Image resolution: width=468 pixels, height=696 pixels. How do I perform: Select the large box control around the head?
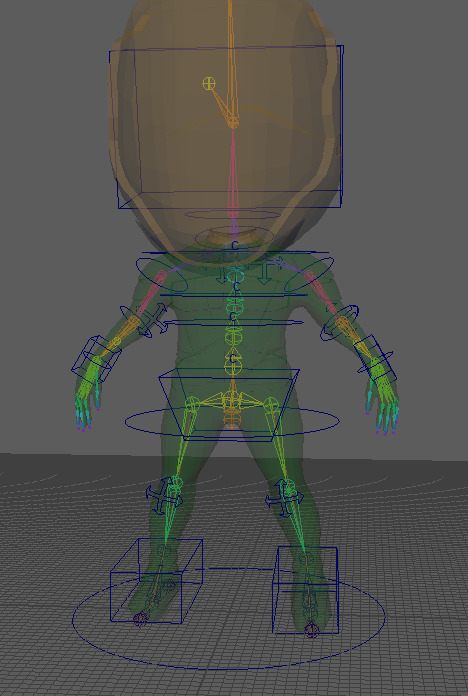point(226,127)
